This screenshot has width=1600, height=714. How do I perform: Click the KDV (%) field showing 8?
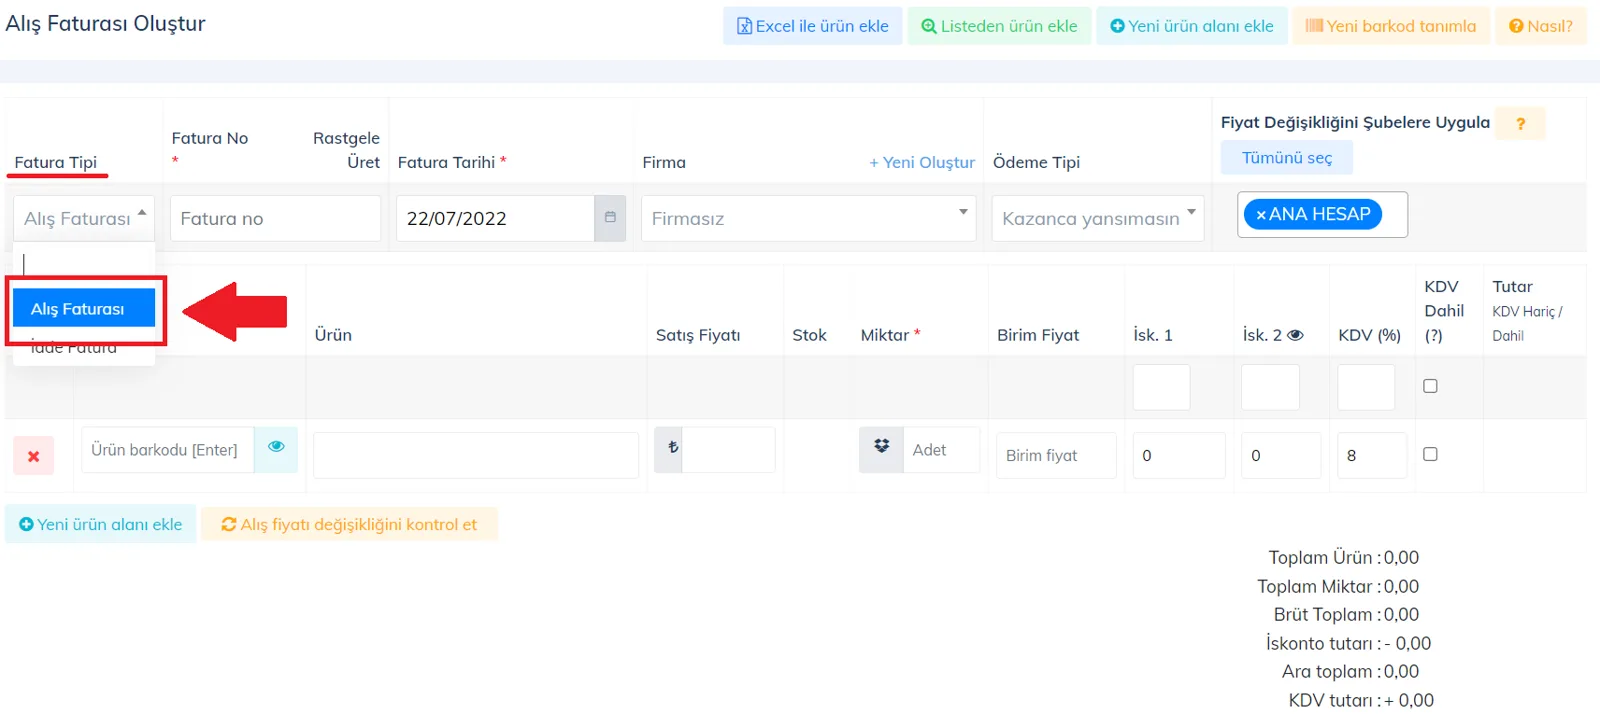click(1372, 455)
